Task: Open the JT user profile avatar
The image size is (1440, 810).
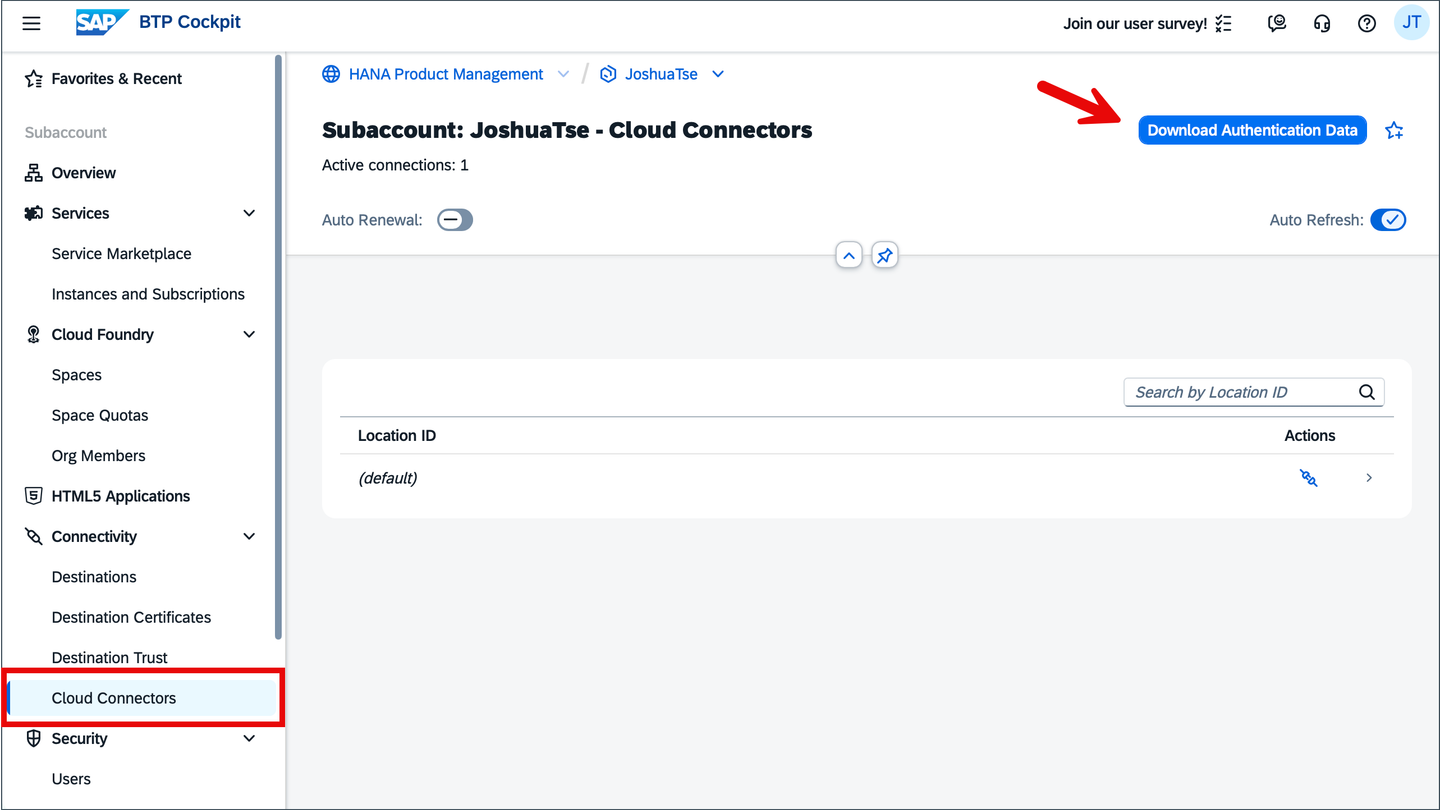Action: [1412, 23]
